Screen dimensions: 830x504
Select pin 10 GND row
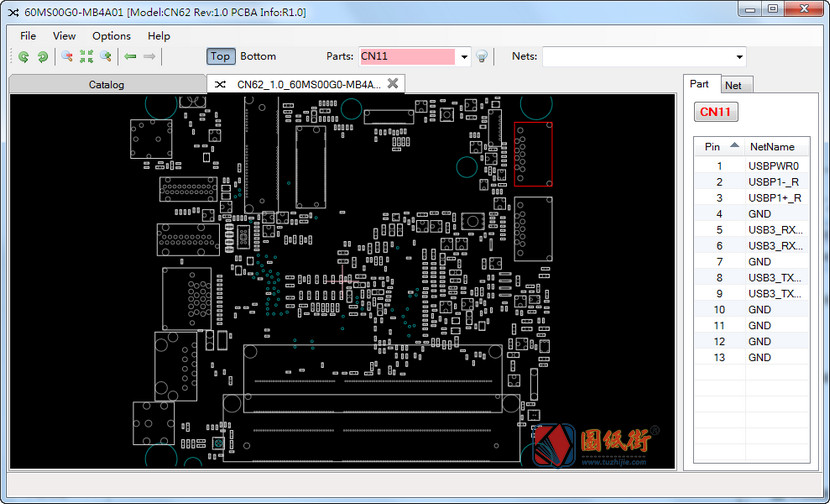752,309
